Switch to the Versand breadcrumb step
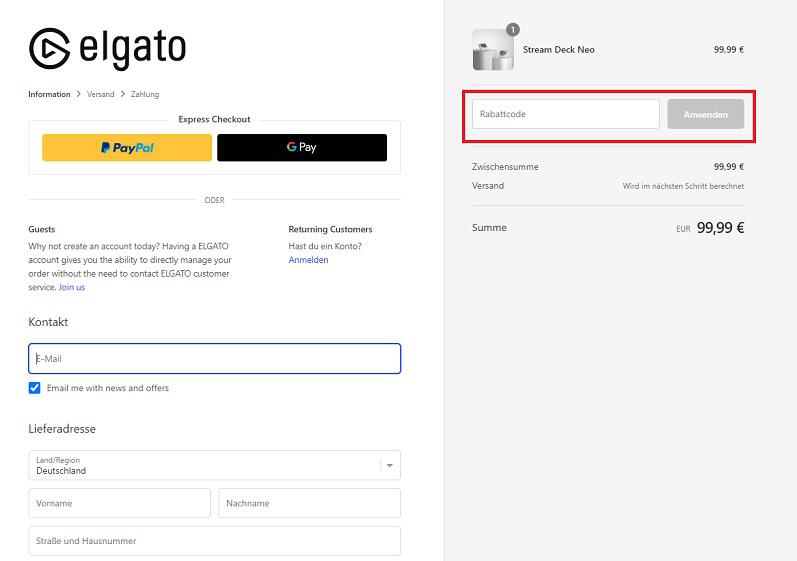The height and width of the screenshot is (561, 797). tap(100, 94)
